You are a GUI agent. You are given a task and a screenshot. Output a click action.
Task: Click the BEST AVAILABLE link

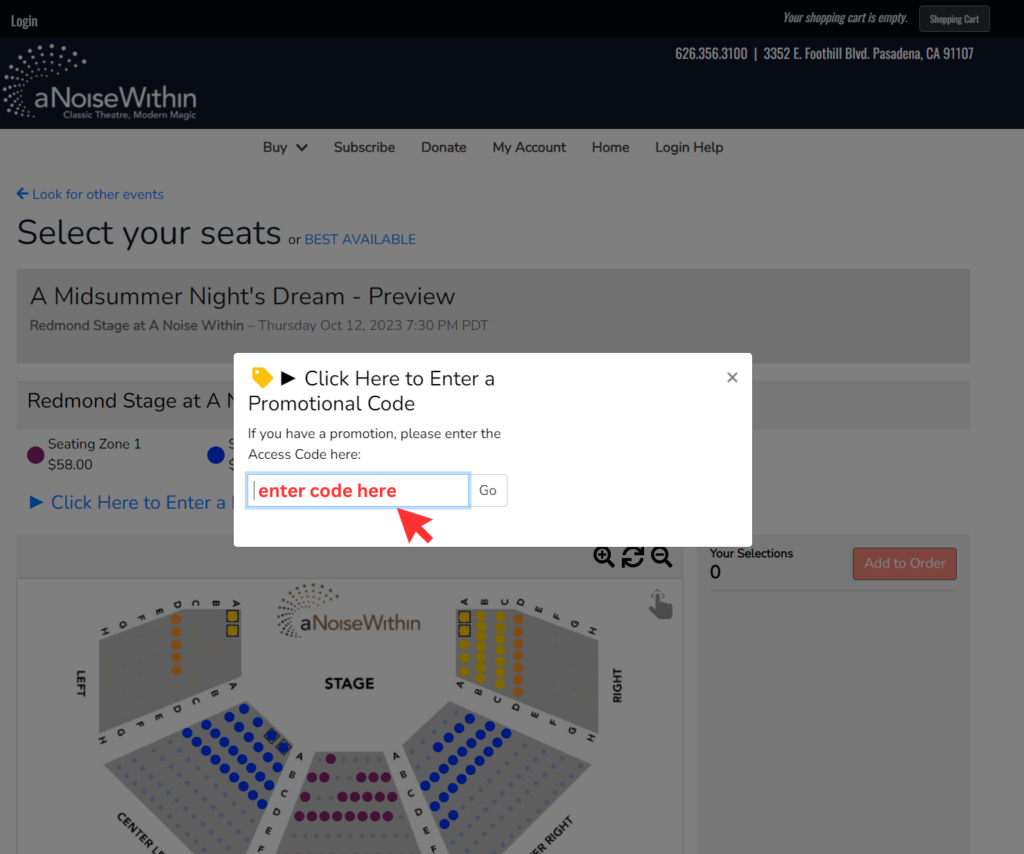coord(360,239)
